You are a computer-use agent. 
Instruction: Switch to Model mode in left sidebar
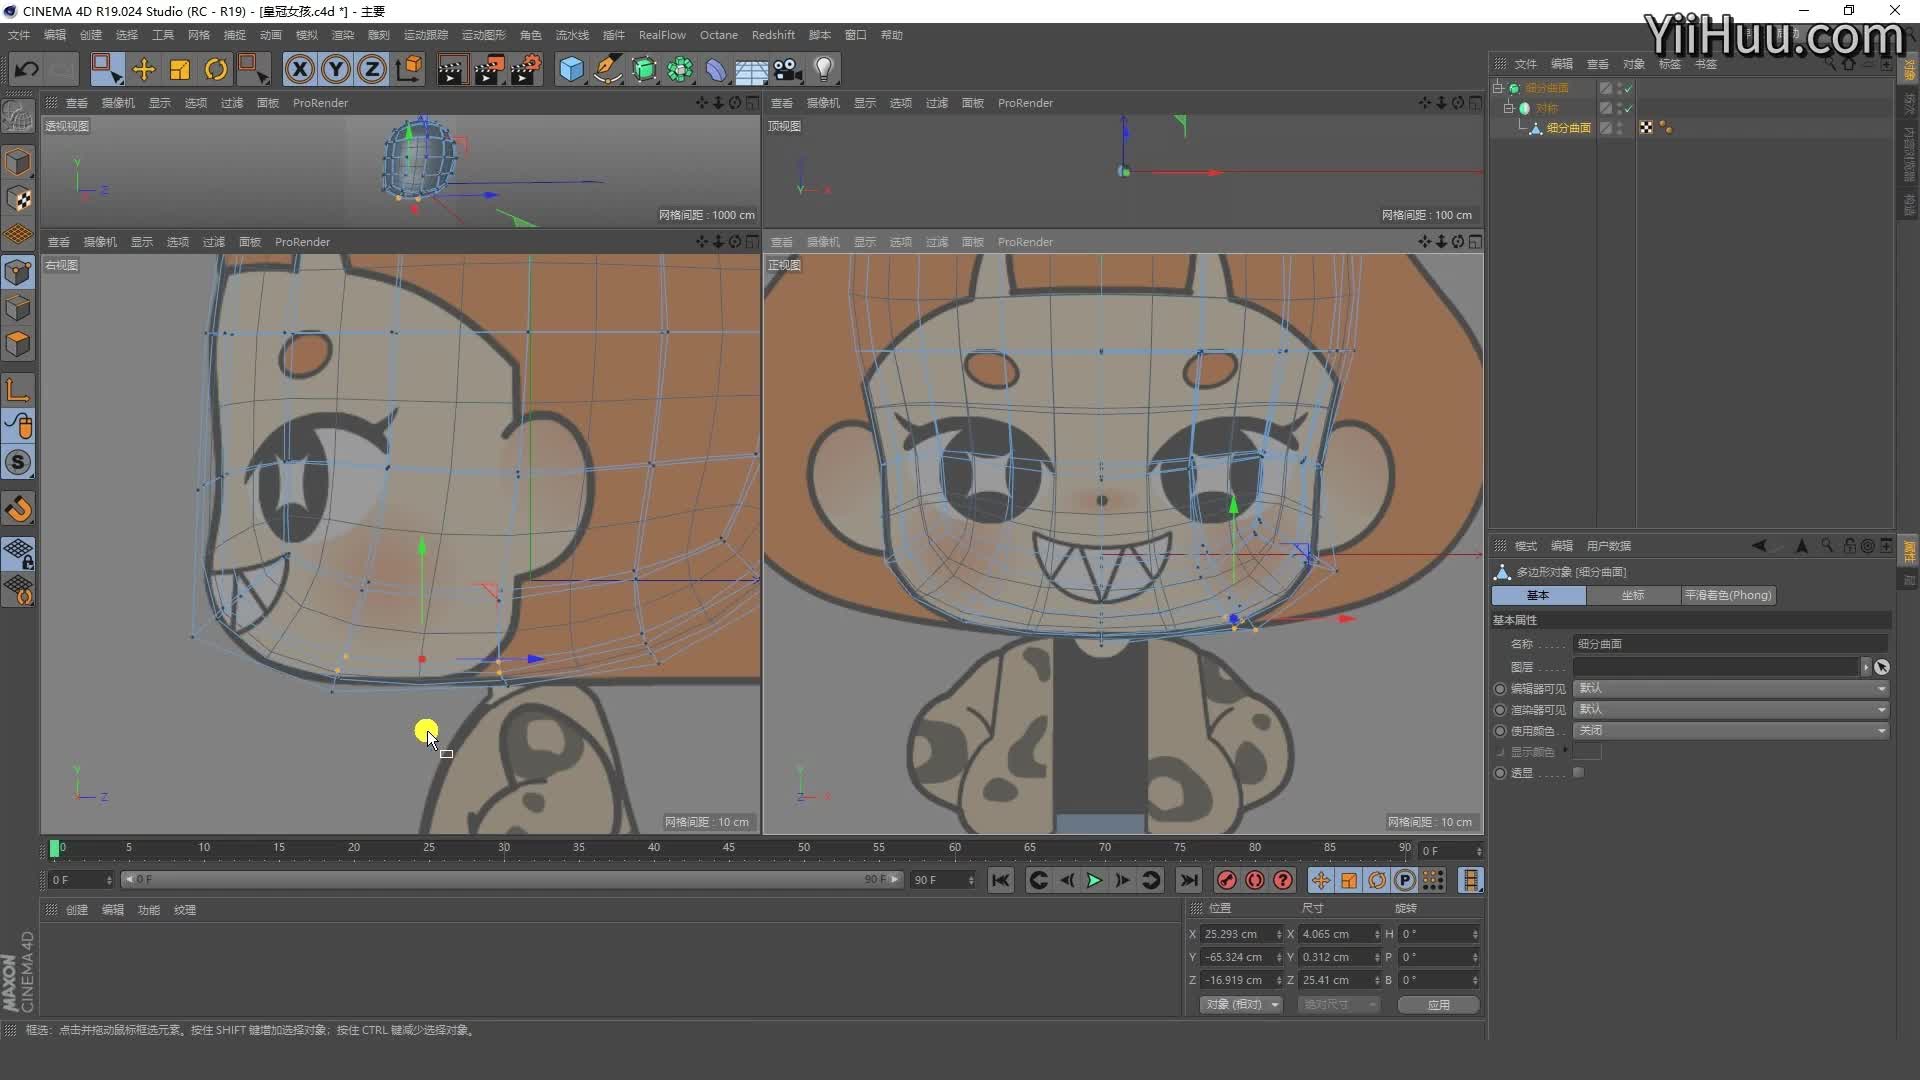coord(18,162)
